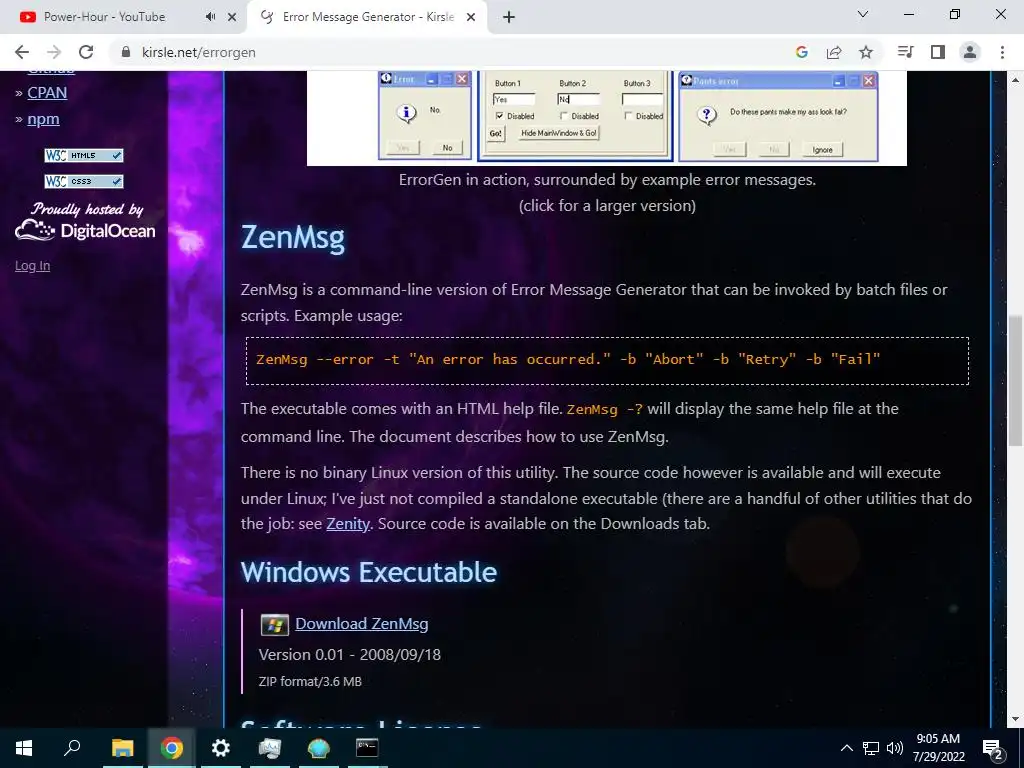Image resolution: width=1024 pixels, height=768 pixels.
Task: Click the Download ZenMsg link
Action: pyautogui.click(x=362, y=624)
